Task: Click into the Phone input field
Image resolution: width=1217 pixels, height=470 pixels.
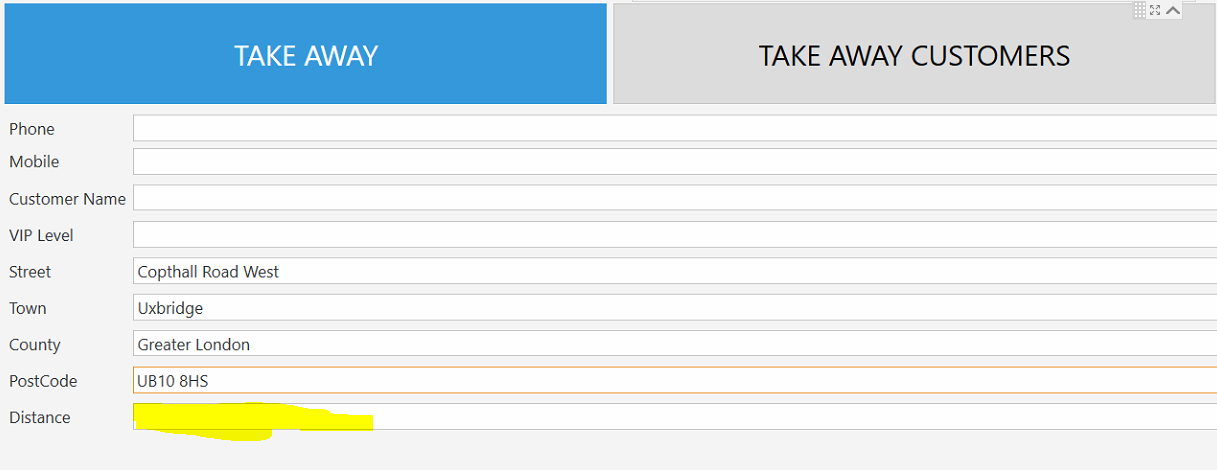Action: pos(674,128)
